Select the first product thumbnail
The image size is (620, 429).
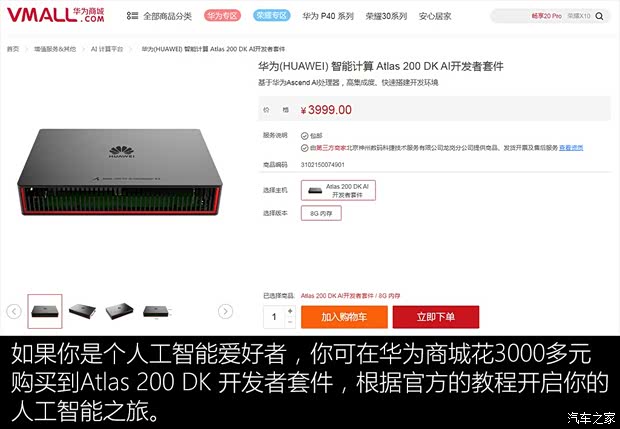(45, 311)
